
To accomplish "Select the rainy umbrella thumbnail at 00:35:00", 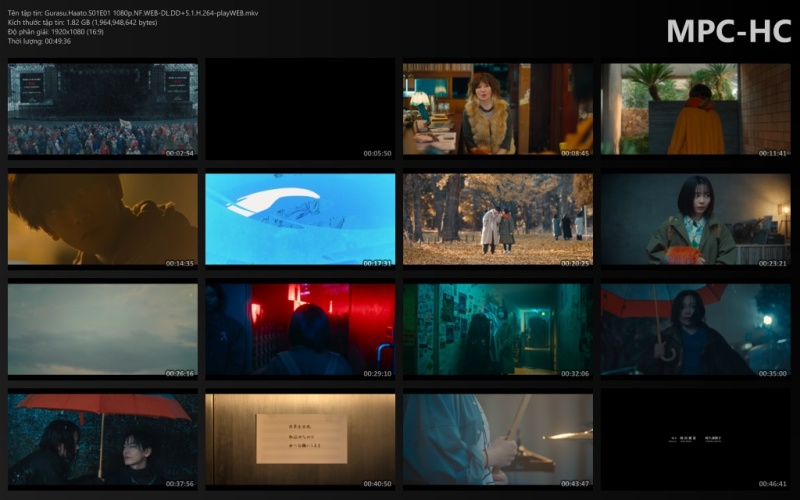I will coord(695,329).
